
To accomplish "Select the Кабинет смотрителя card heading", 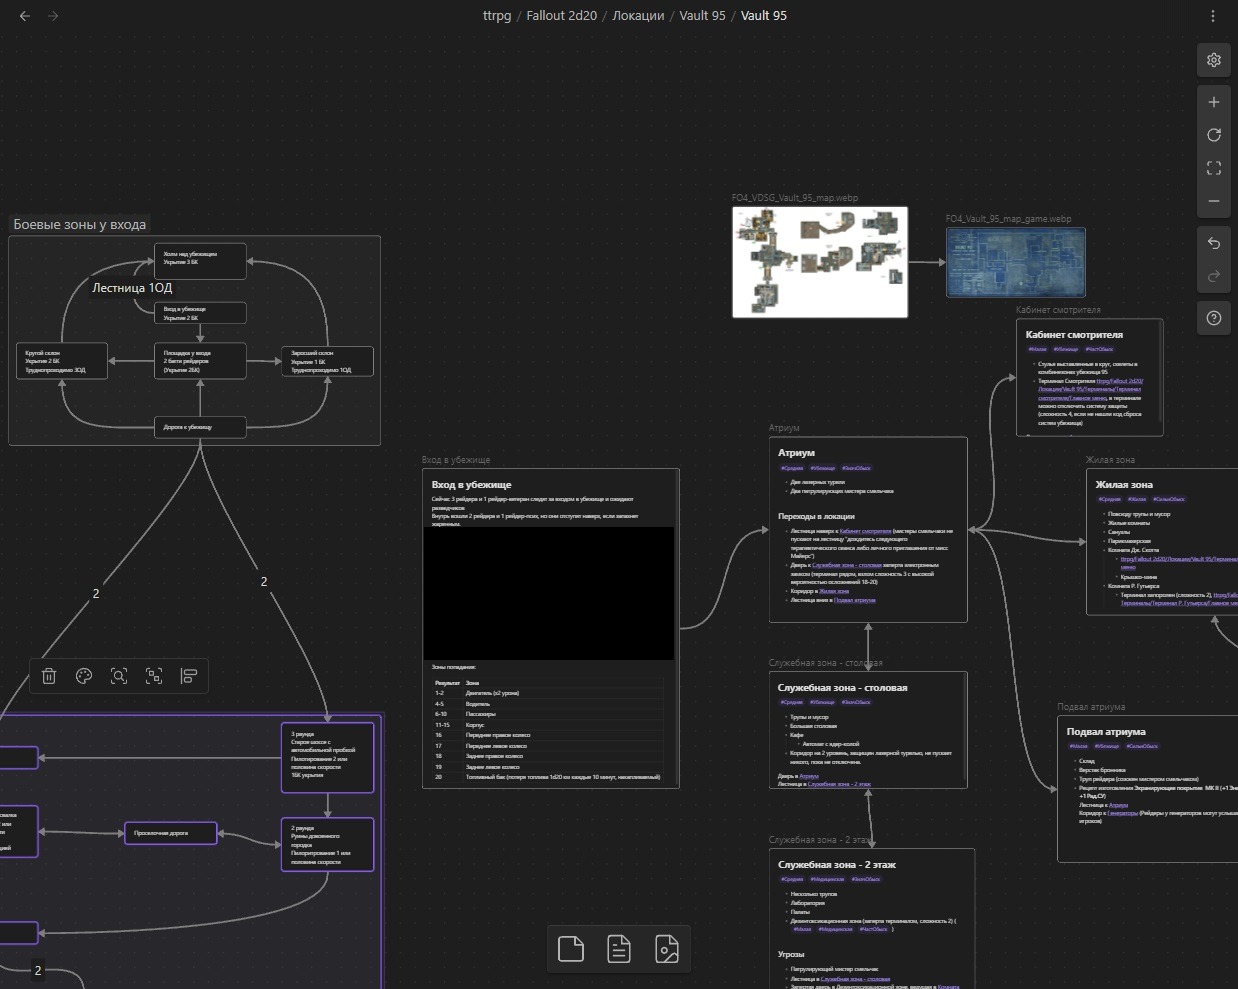I will (x=1074, y=335).
